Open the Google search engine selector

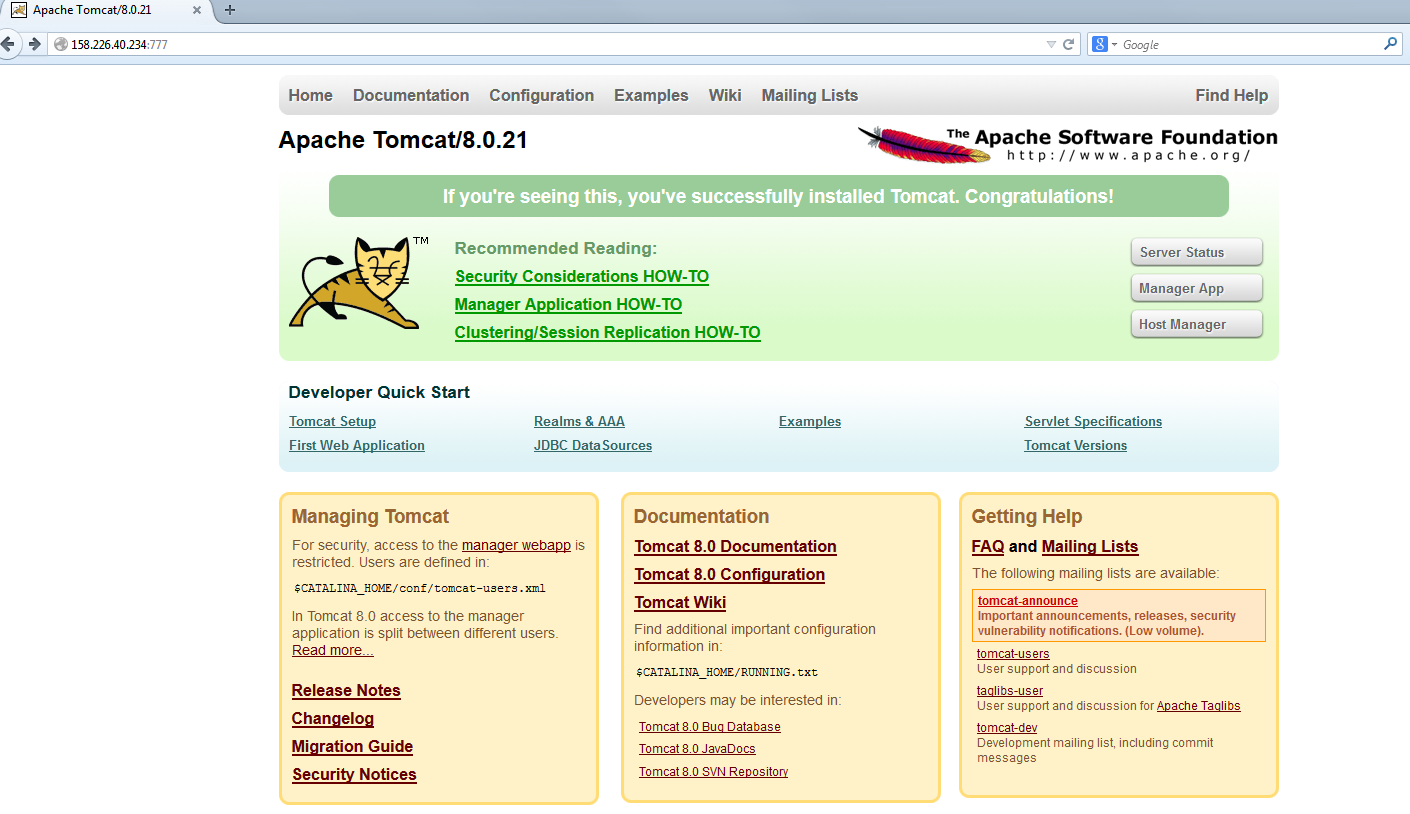pos(1105,44)
